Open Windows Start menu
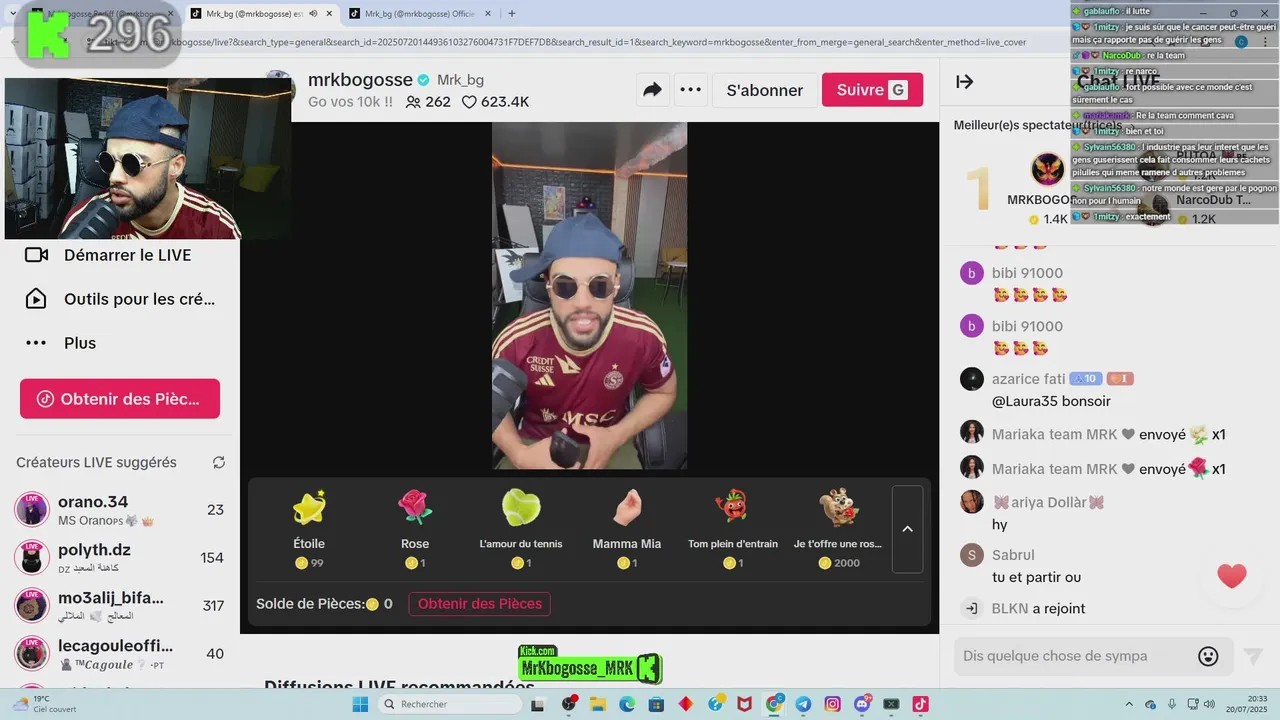1280x720 pixels. [360, 704]
